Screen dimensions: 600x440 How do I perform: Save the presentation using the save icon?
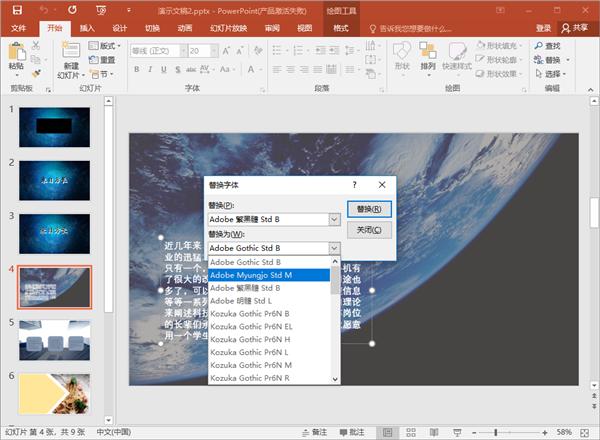pyautogui.click(x=17, y=10)
